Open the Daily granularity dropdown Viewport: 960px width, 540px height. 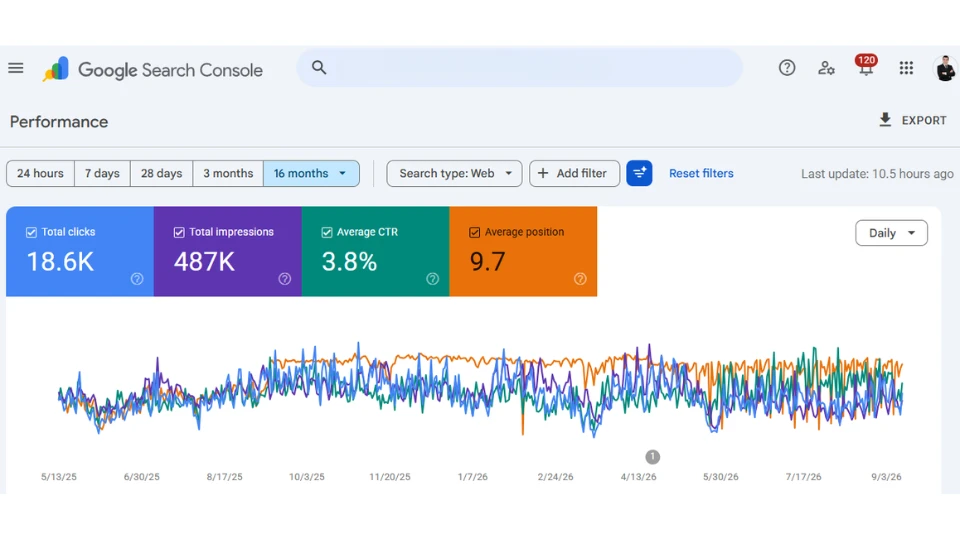891,233
